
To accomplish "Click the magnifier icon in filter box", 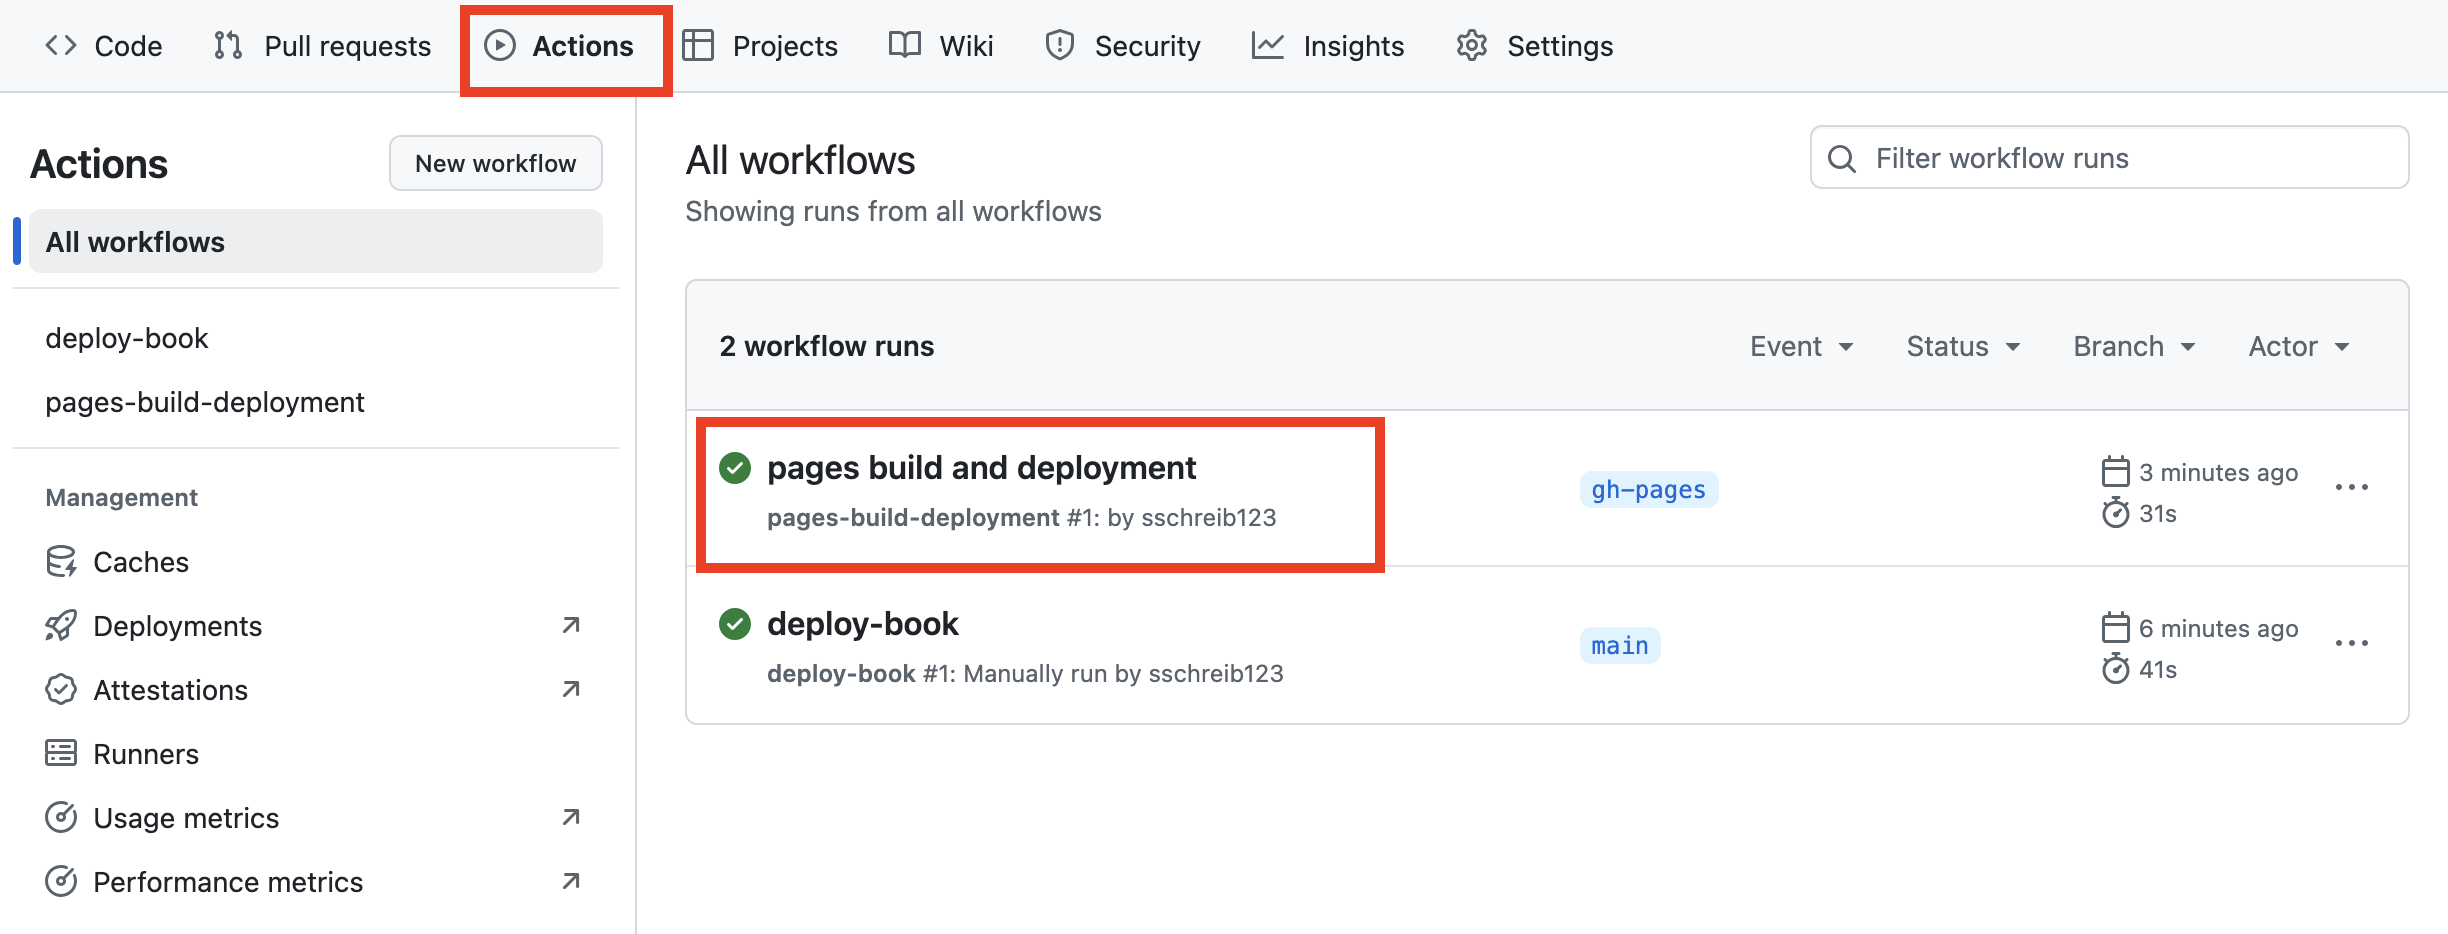I will pos(1842,157).
